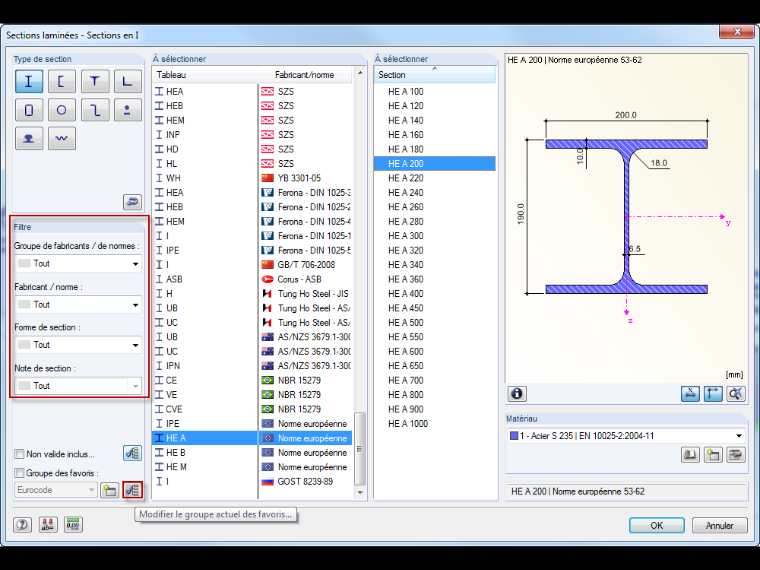Open the Eurocode favorites group dropdown

[56, 490]
